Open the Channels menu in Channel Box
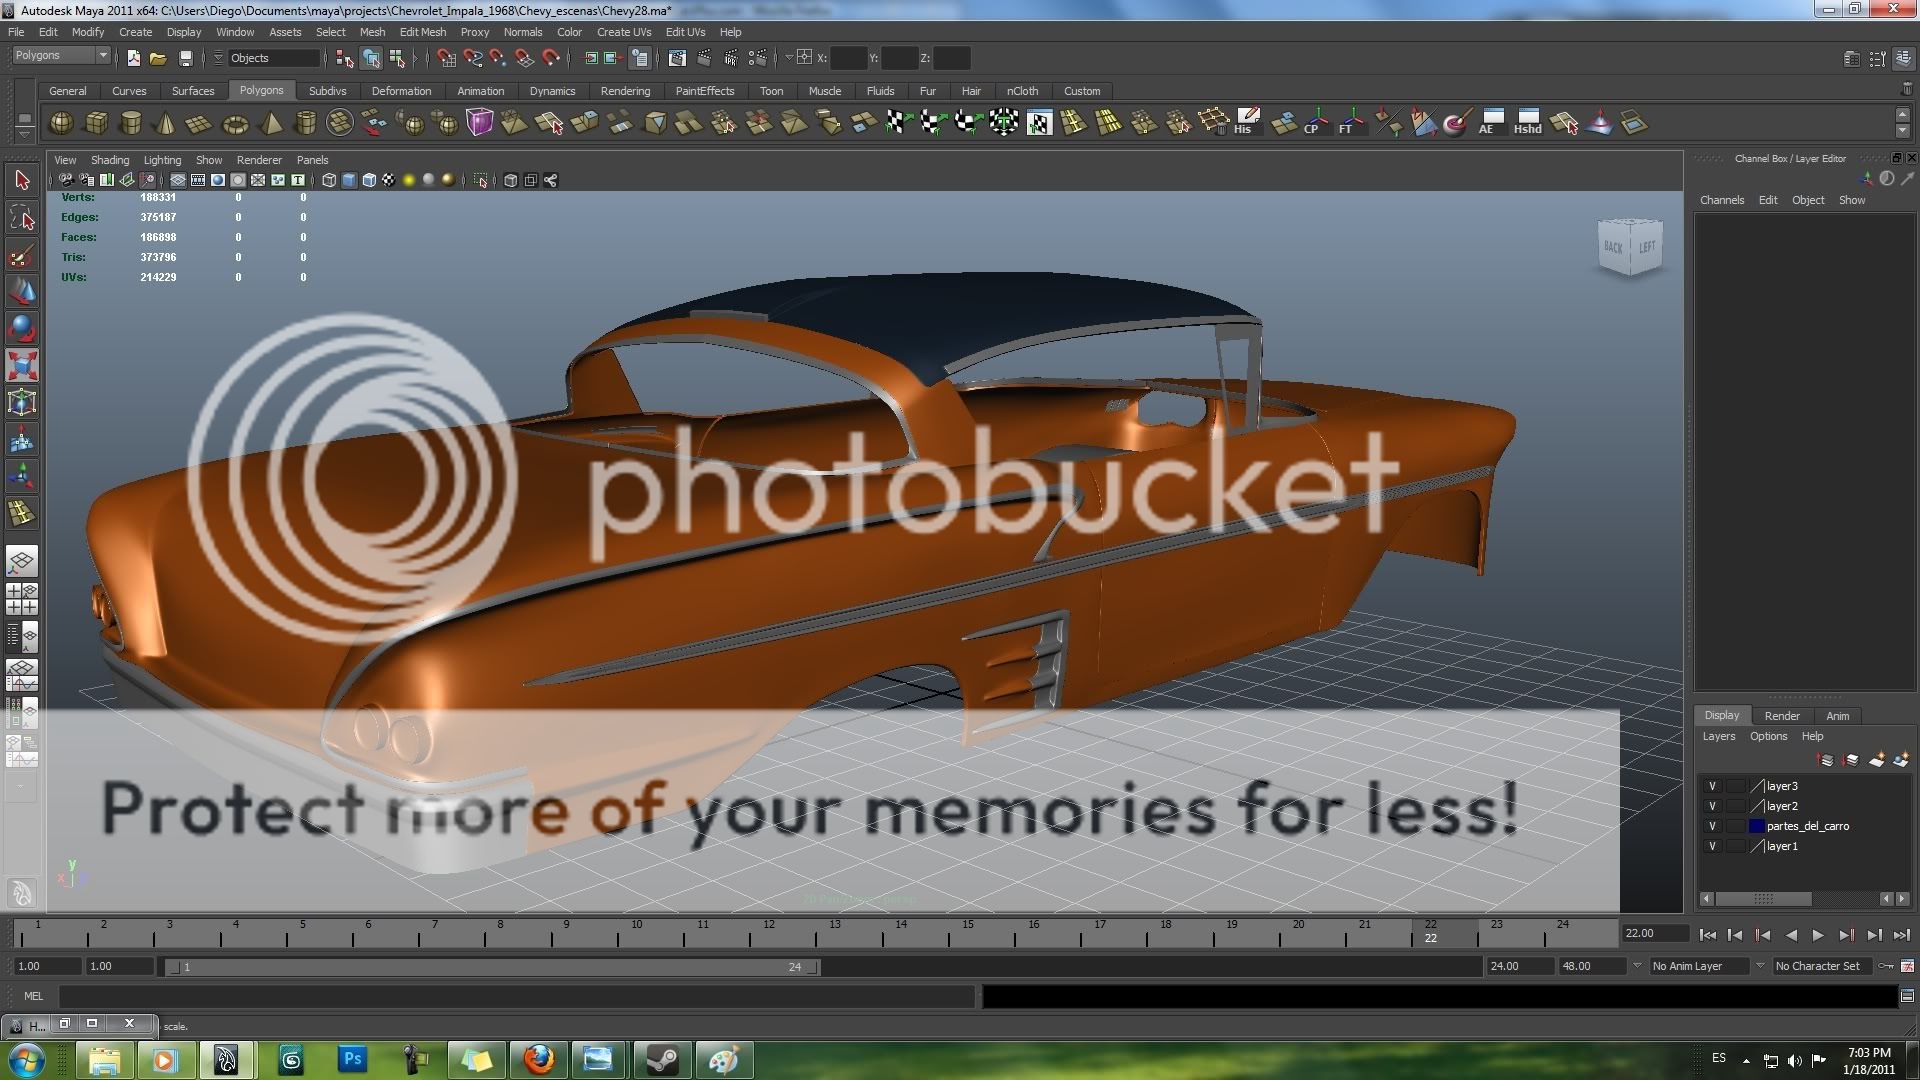This screenshot has width=1920, height=1080. pyautogui.click(x=1721, y=200)
